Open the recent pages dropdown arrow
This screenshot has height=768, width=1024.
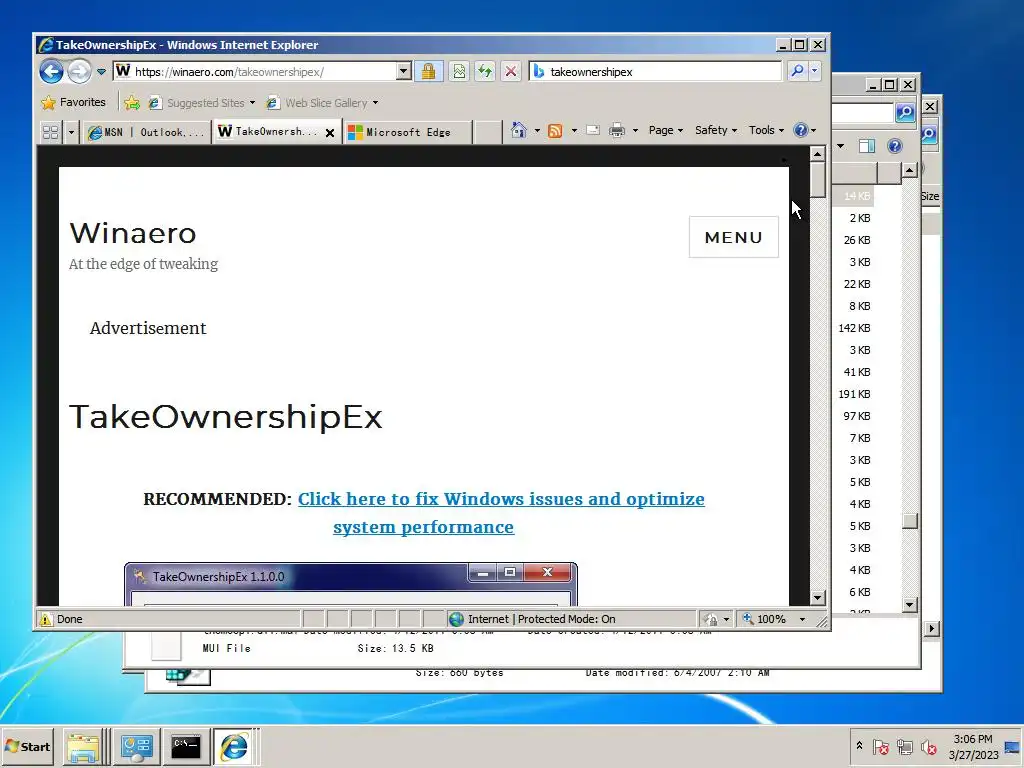(101, 72)
